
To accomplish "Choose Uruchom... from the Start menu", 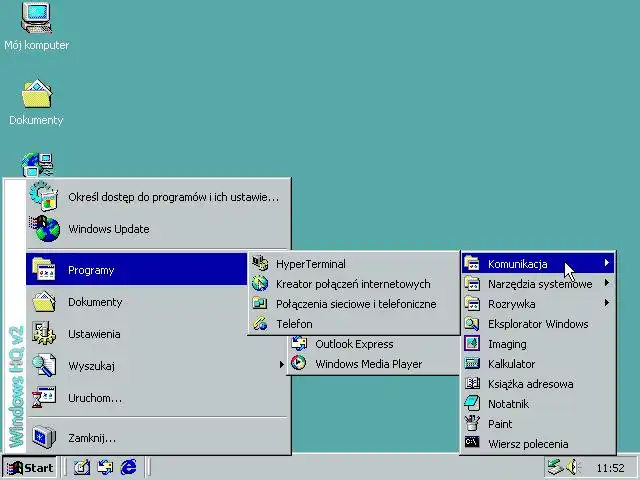I will (158, 397).
